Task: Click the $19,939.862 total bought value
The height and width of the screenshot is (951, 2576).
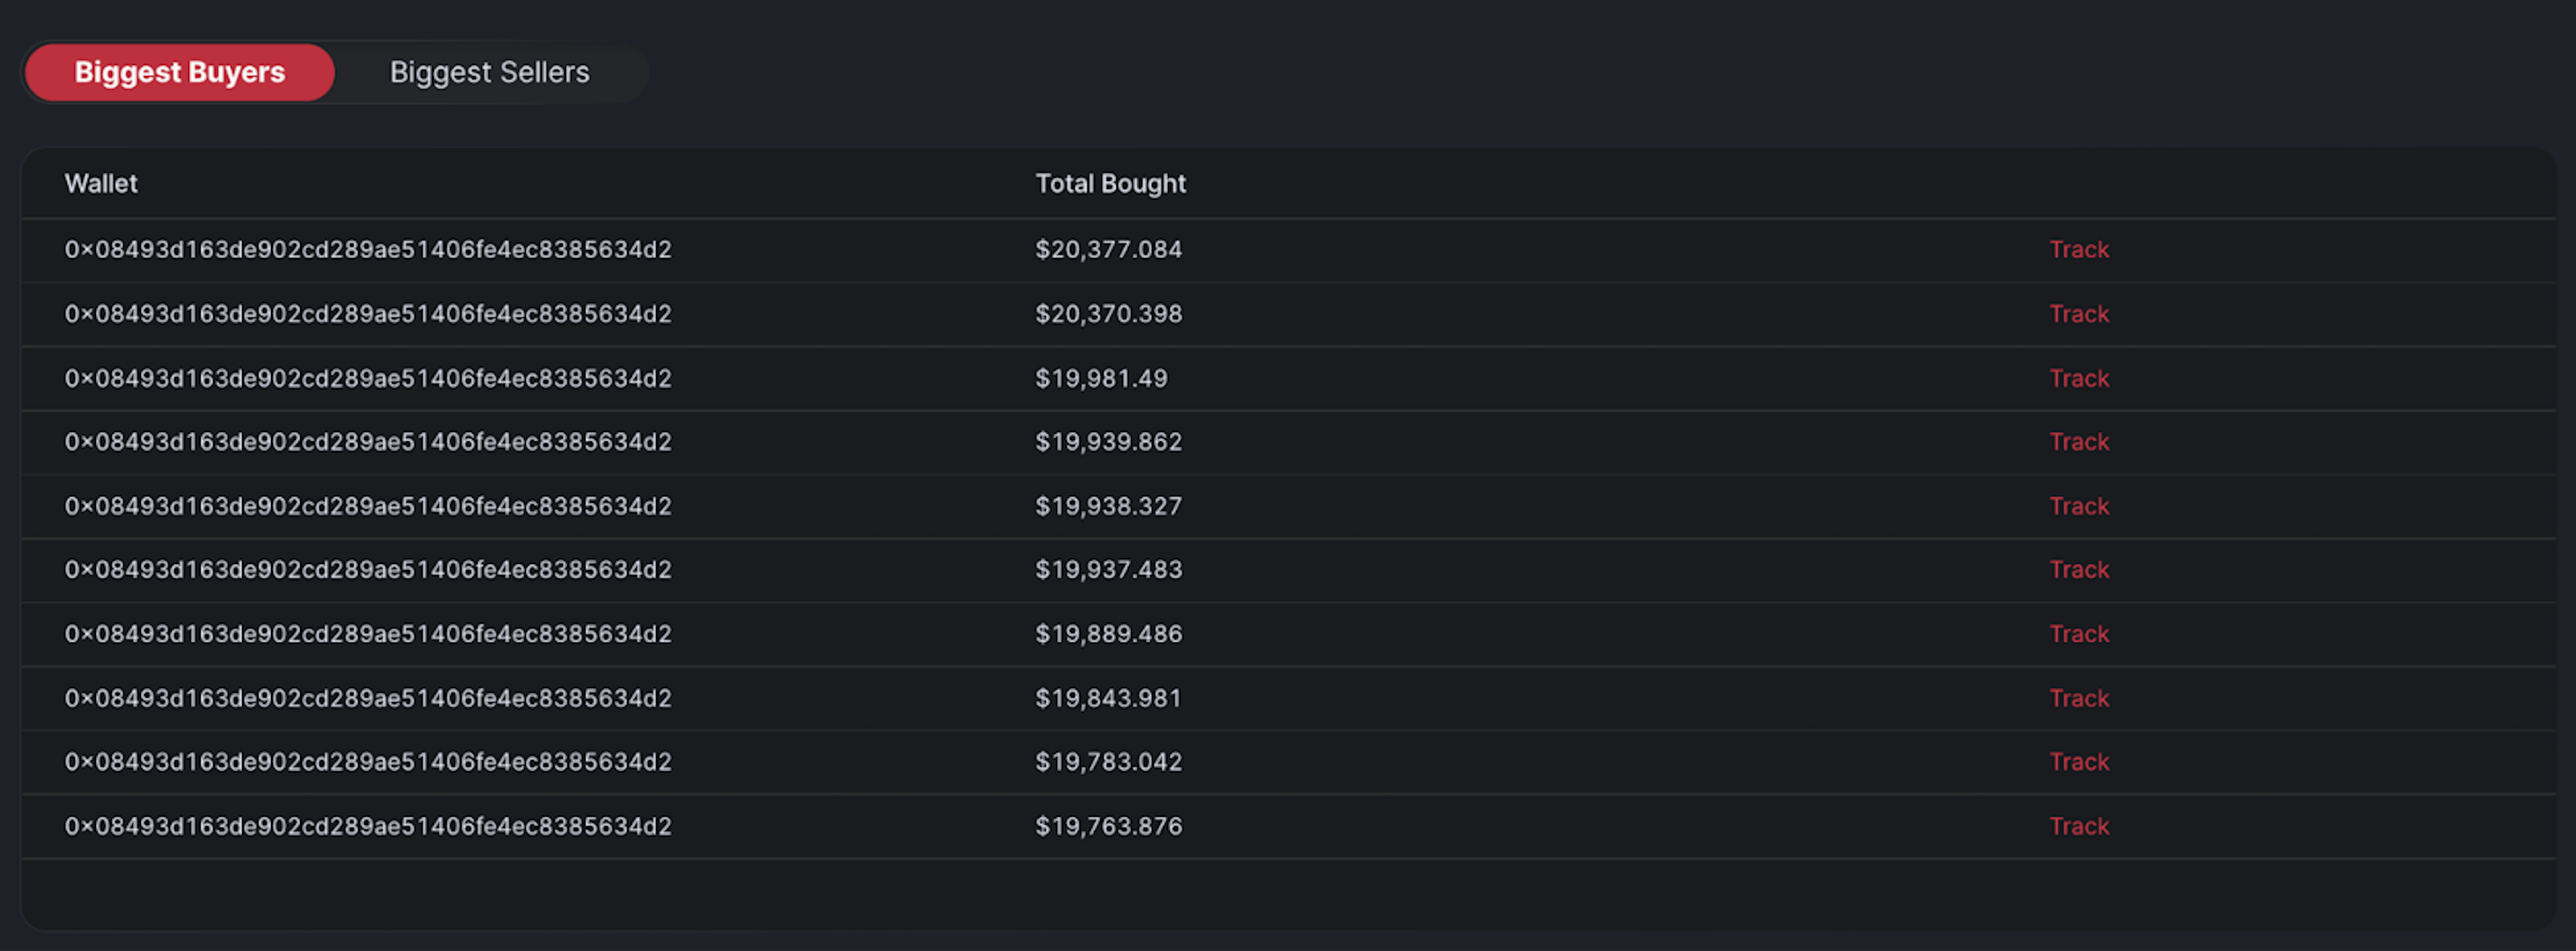Action: click(x=1108, y=442)
